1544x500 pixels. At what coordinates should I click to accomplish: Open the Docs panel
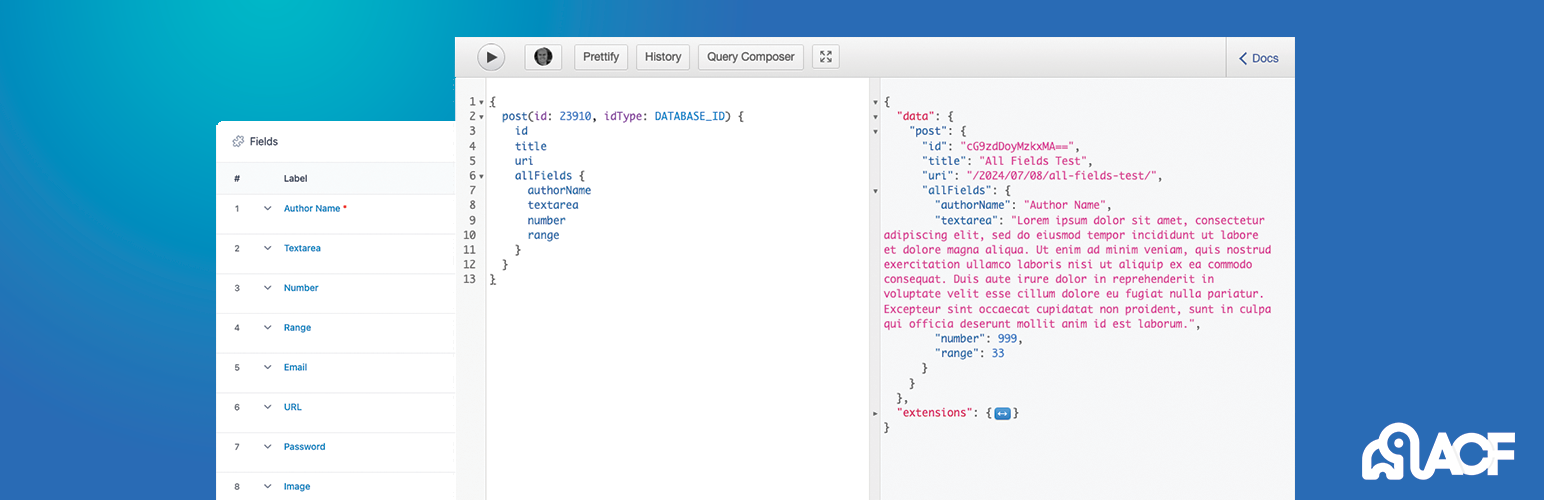coord(1259,58)
